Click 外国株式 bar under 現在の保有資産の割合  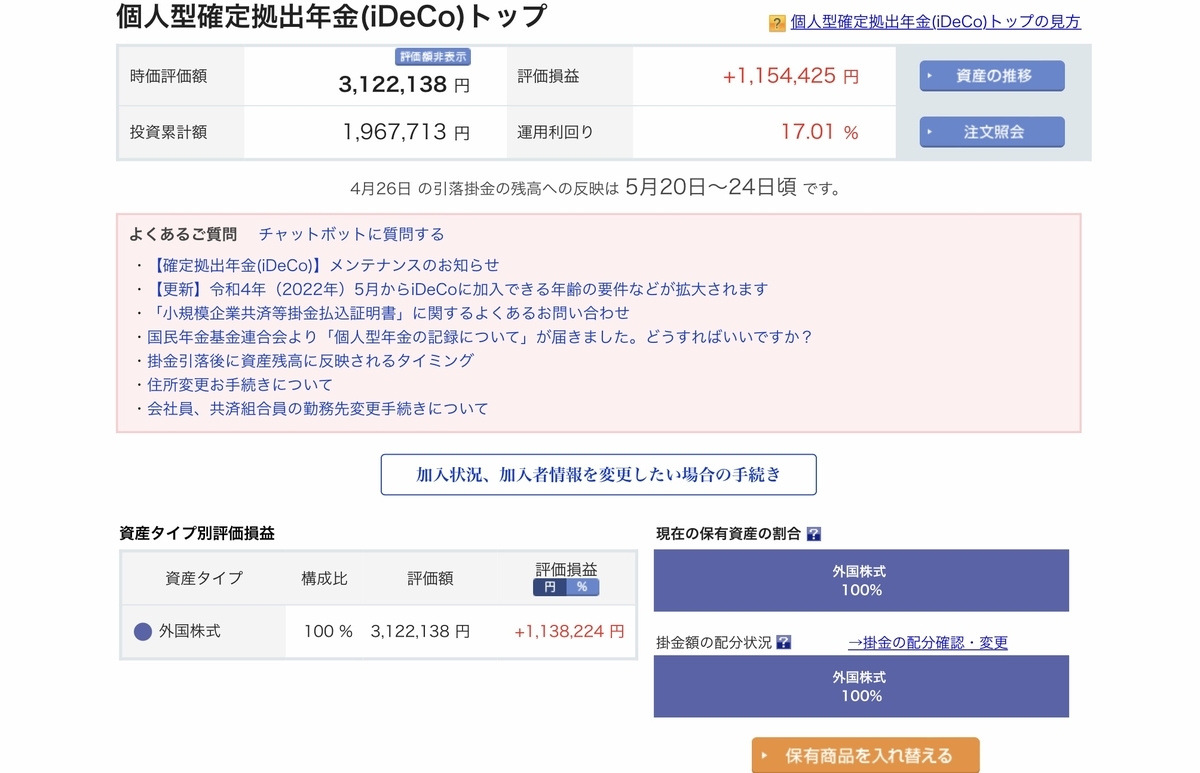(x=861, y=581)
